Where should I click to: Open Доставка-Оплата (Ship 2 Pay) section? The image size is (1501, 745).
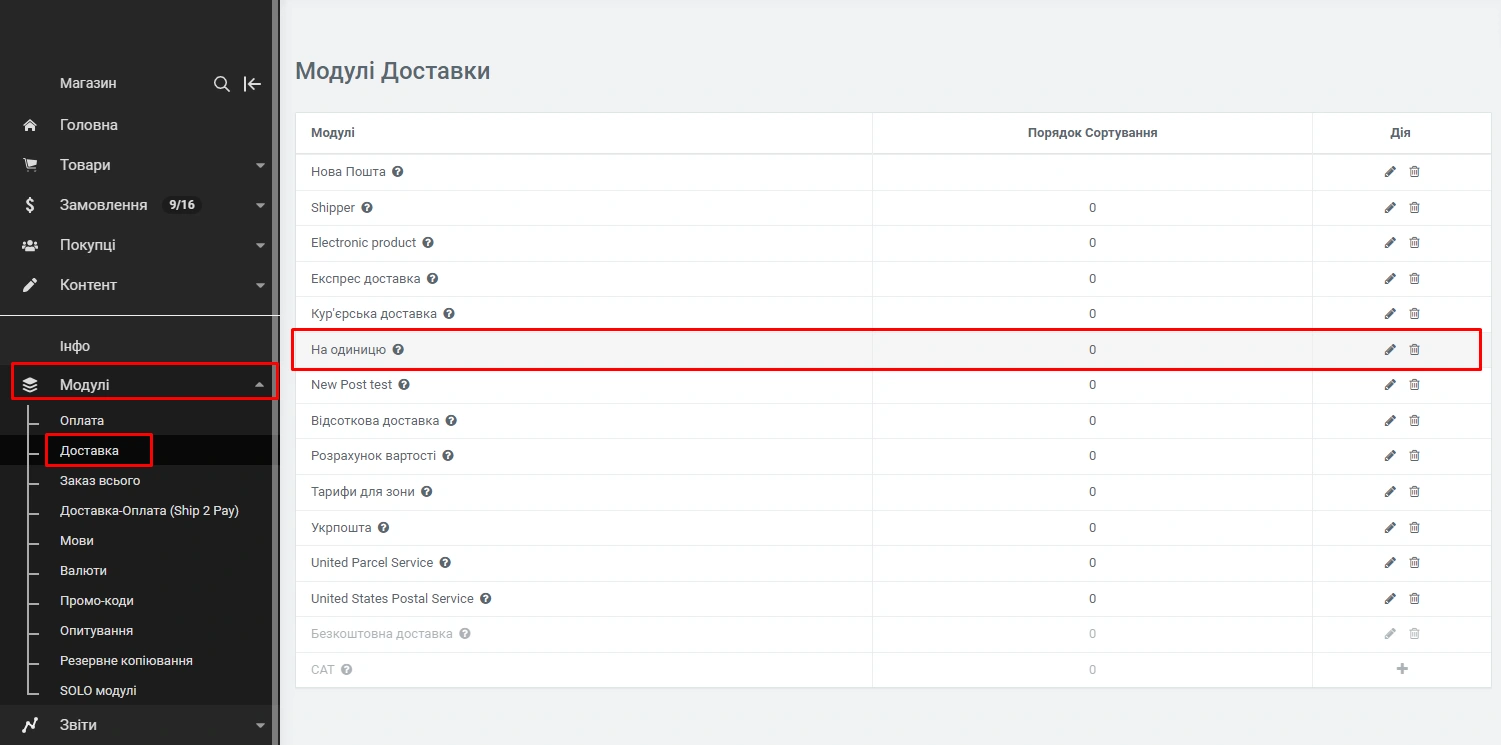149,511
